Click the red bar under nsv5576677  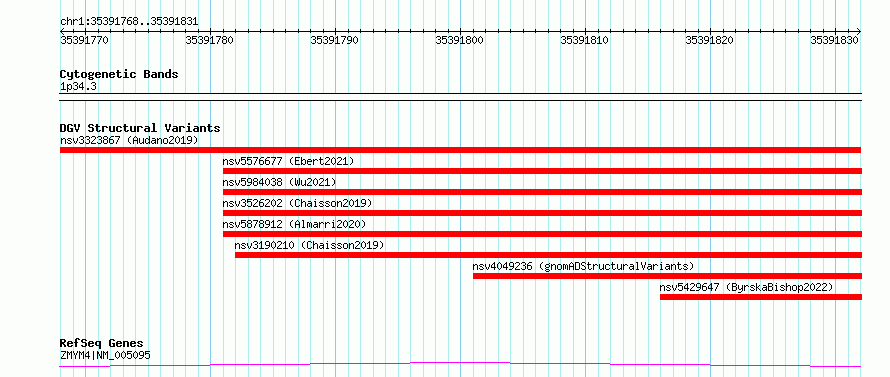pyautogui.click(x=542, y=171)
